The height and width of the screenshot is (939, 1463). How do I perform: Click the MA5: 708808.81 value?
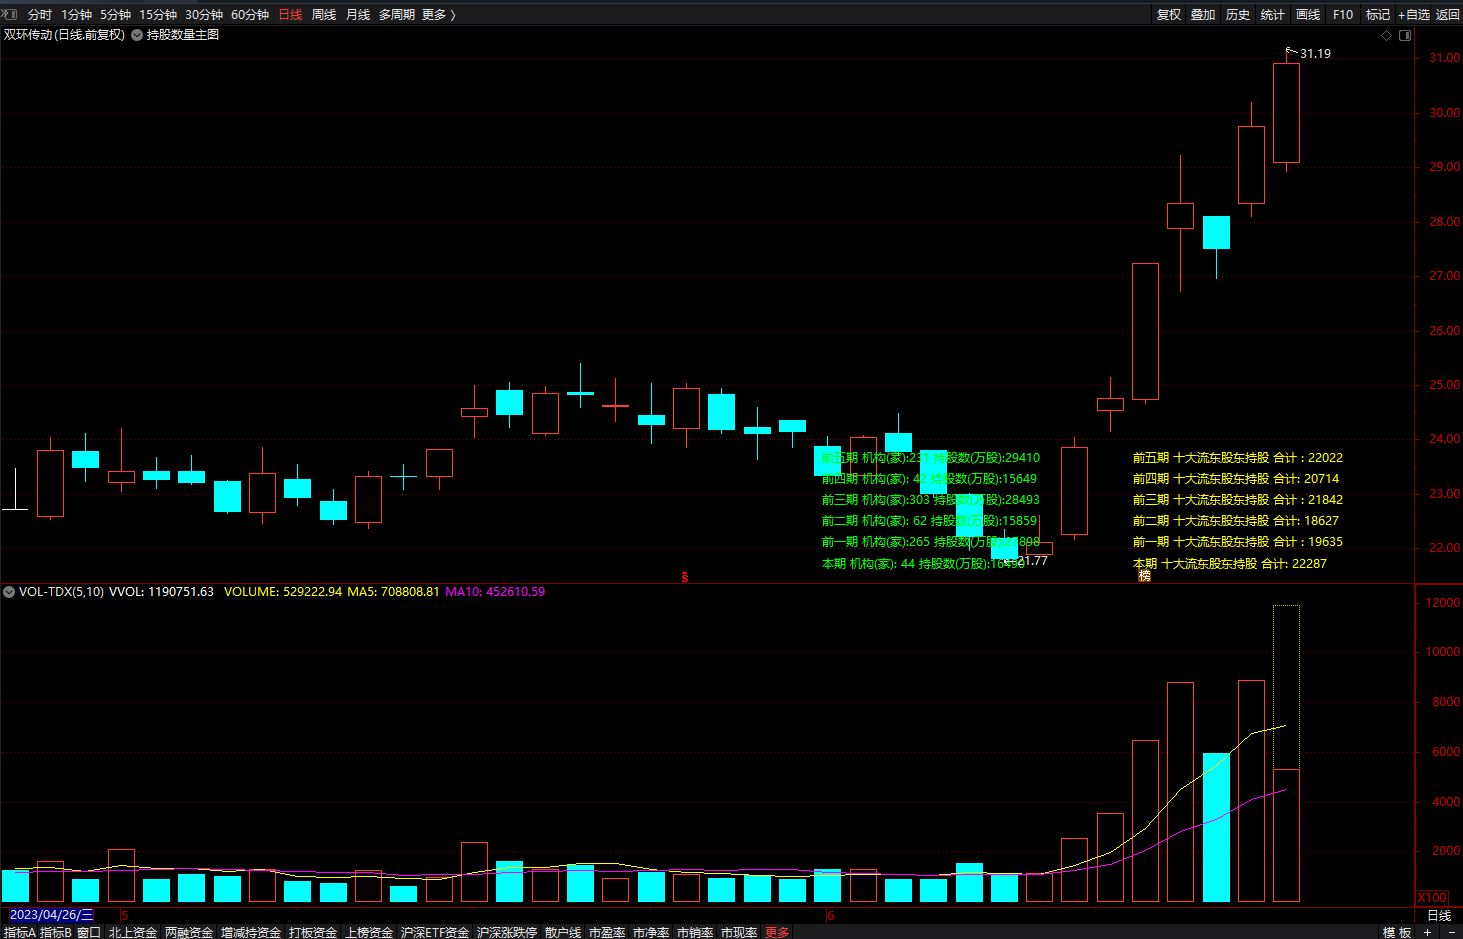click(393, 592)
